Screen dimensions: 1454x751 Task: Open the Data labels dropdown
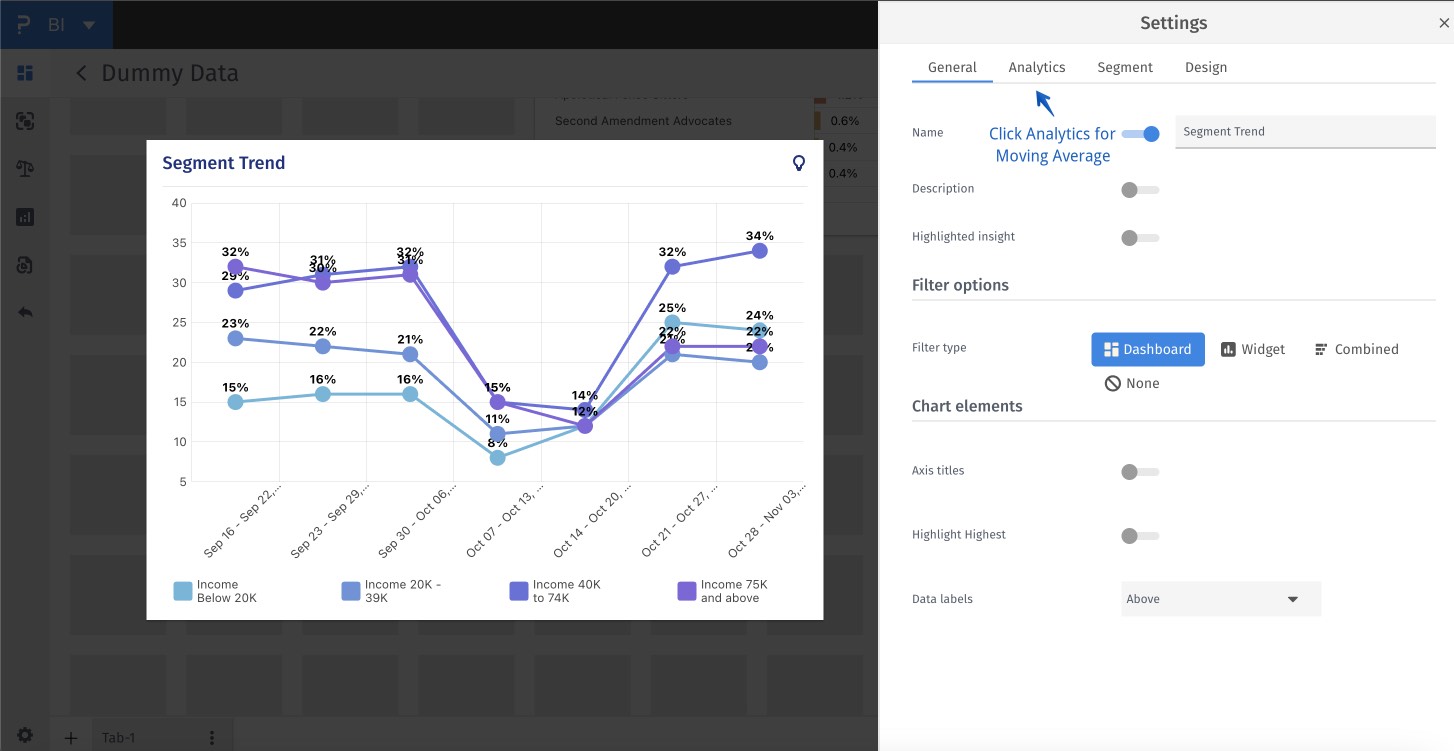click(x=1221, y=599)
